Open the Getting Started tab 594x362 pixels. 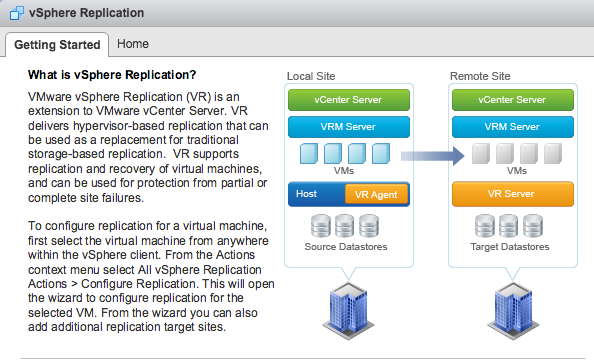pyautogui.click(x=57, y=45)
